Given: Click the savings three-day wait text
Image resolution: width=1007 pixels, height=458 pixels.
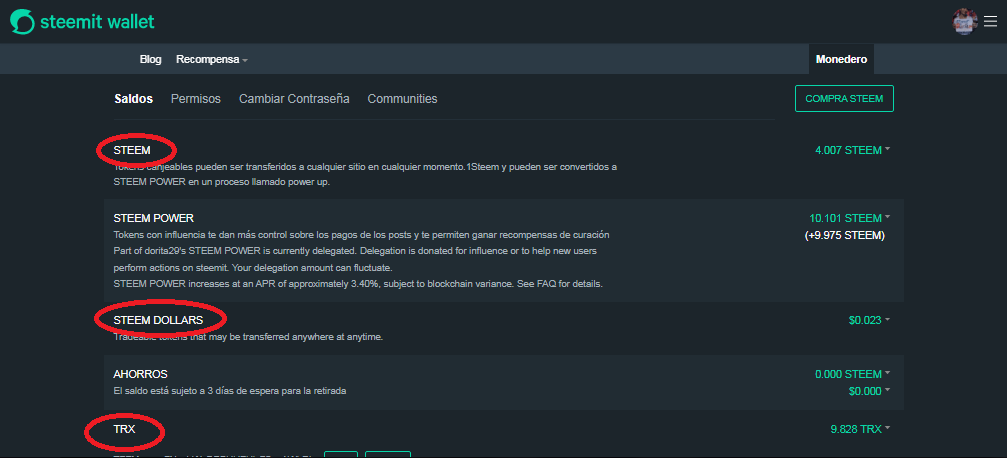Looking at the screenshot, I should point(231,391).
